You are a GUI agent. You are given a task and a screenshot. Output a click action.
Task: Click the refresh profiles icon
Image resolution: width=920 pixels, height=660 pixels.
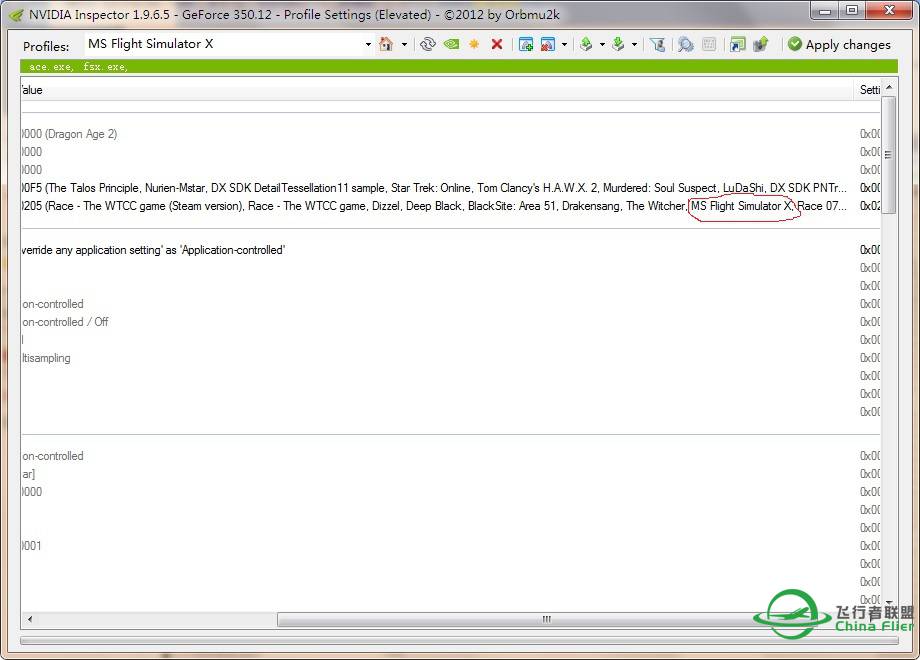tap(428, 44)
